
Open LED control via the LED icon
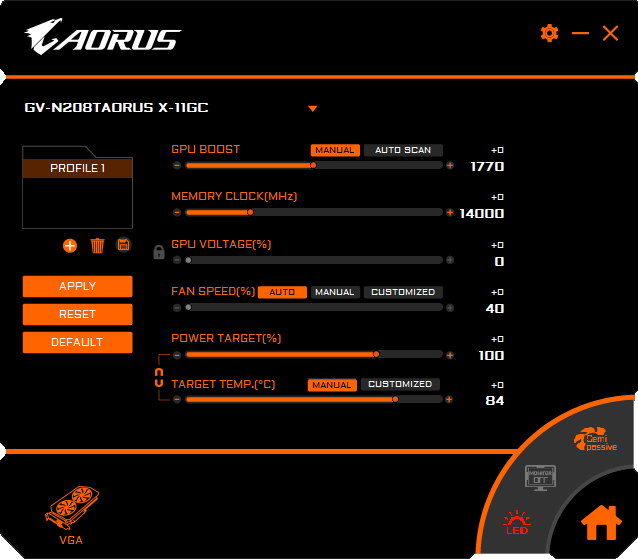click(x=517, y=522)
